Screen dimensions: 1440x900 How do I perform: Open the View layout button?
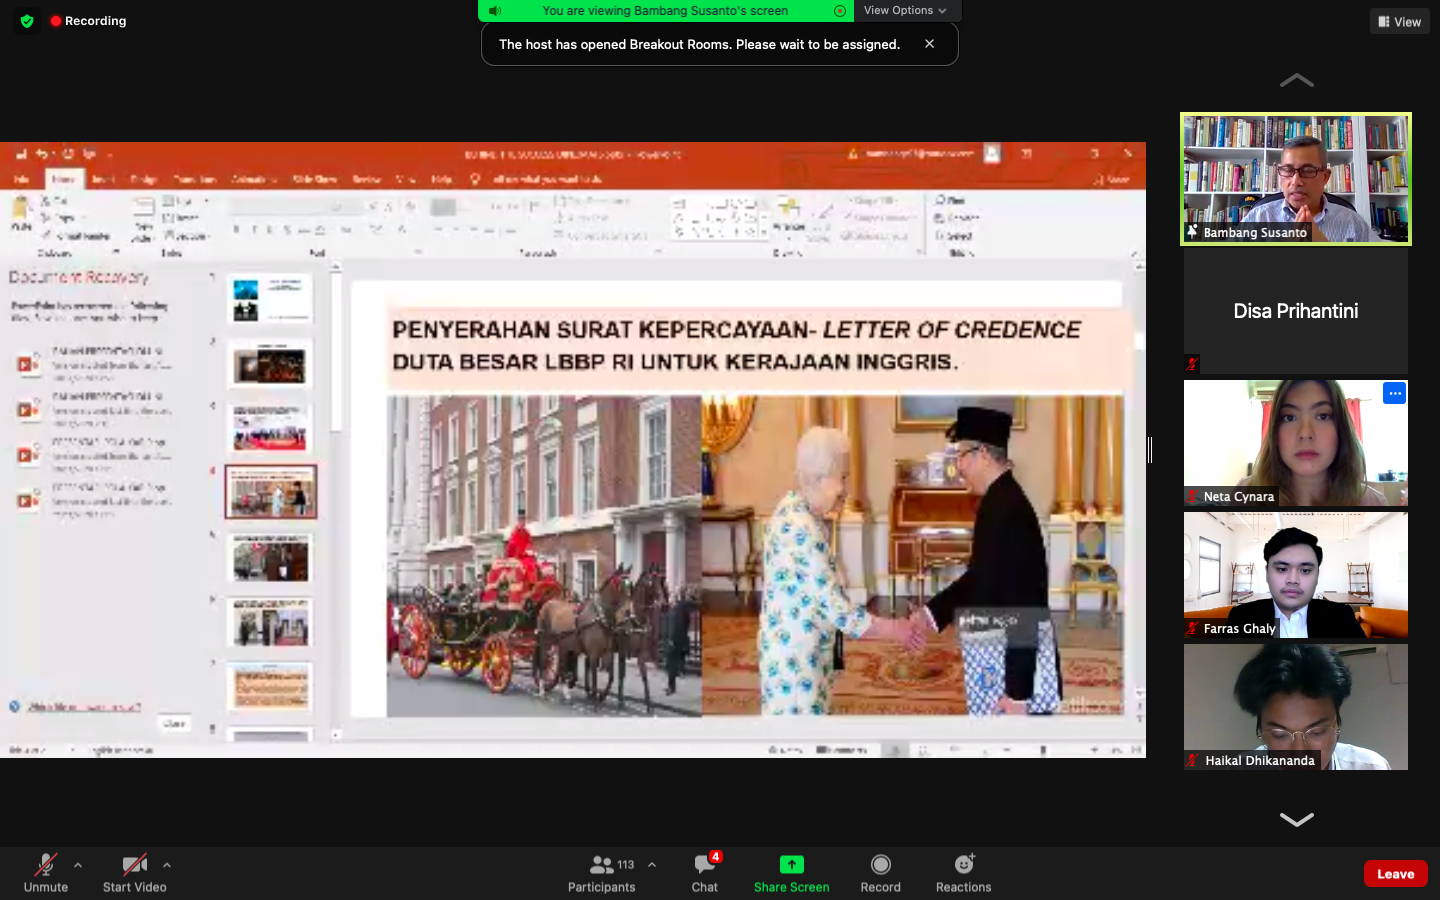(x=1399, y=21)
